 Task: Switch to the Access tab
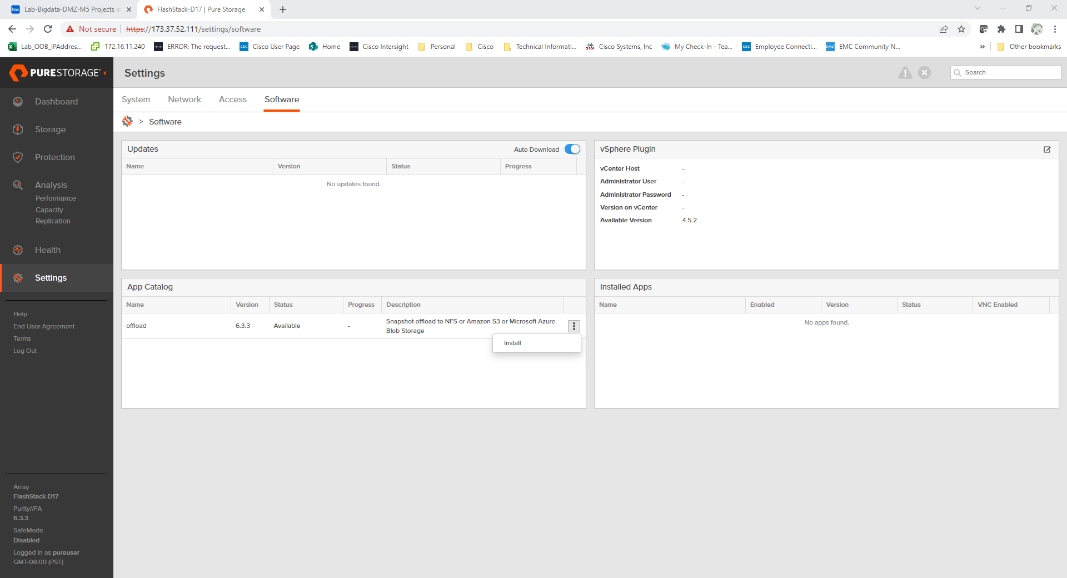(x=232, y=99)
